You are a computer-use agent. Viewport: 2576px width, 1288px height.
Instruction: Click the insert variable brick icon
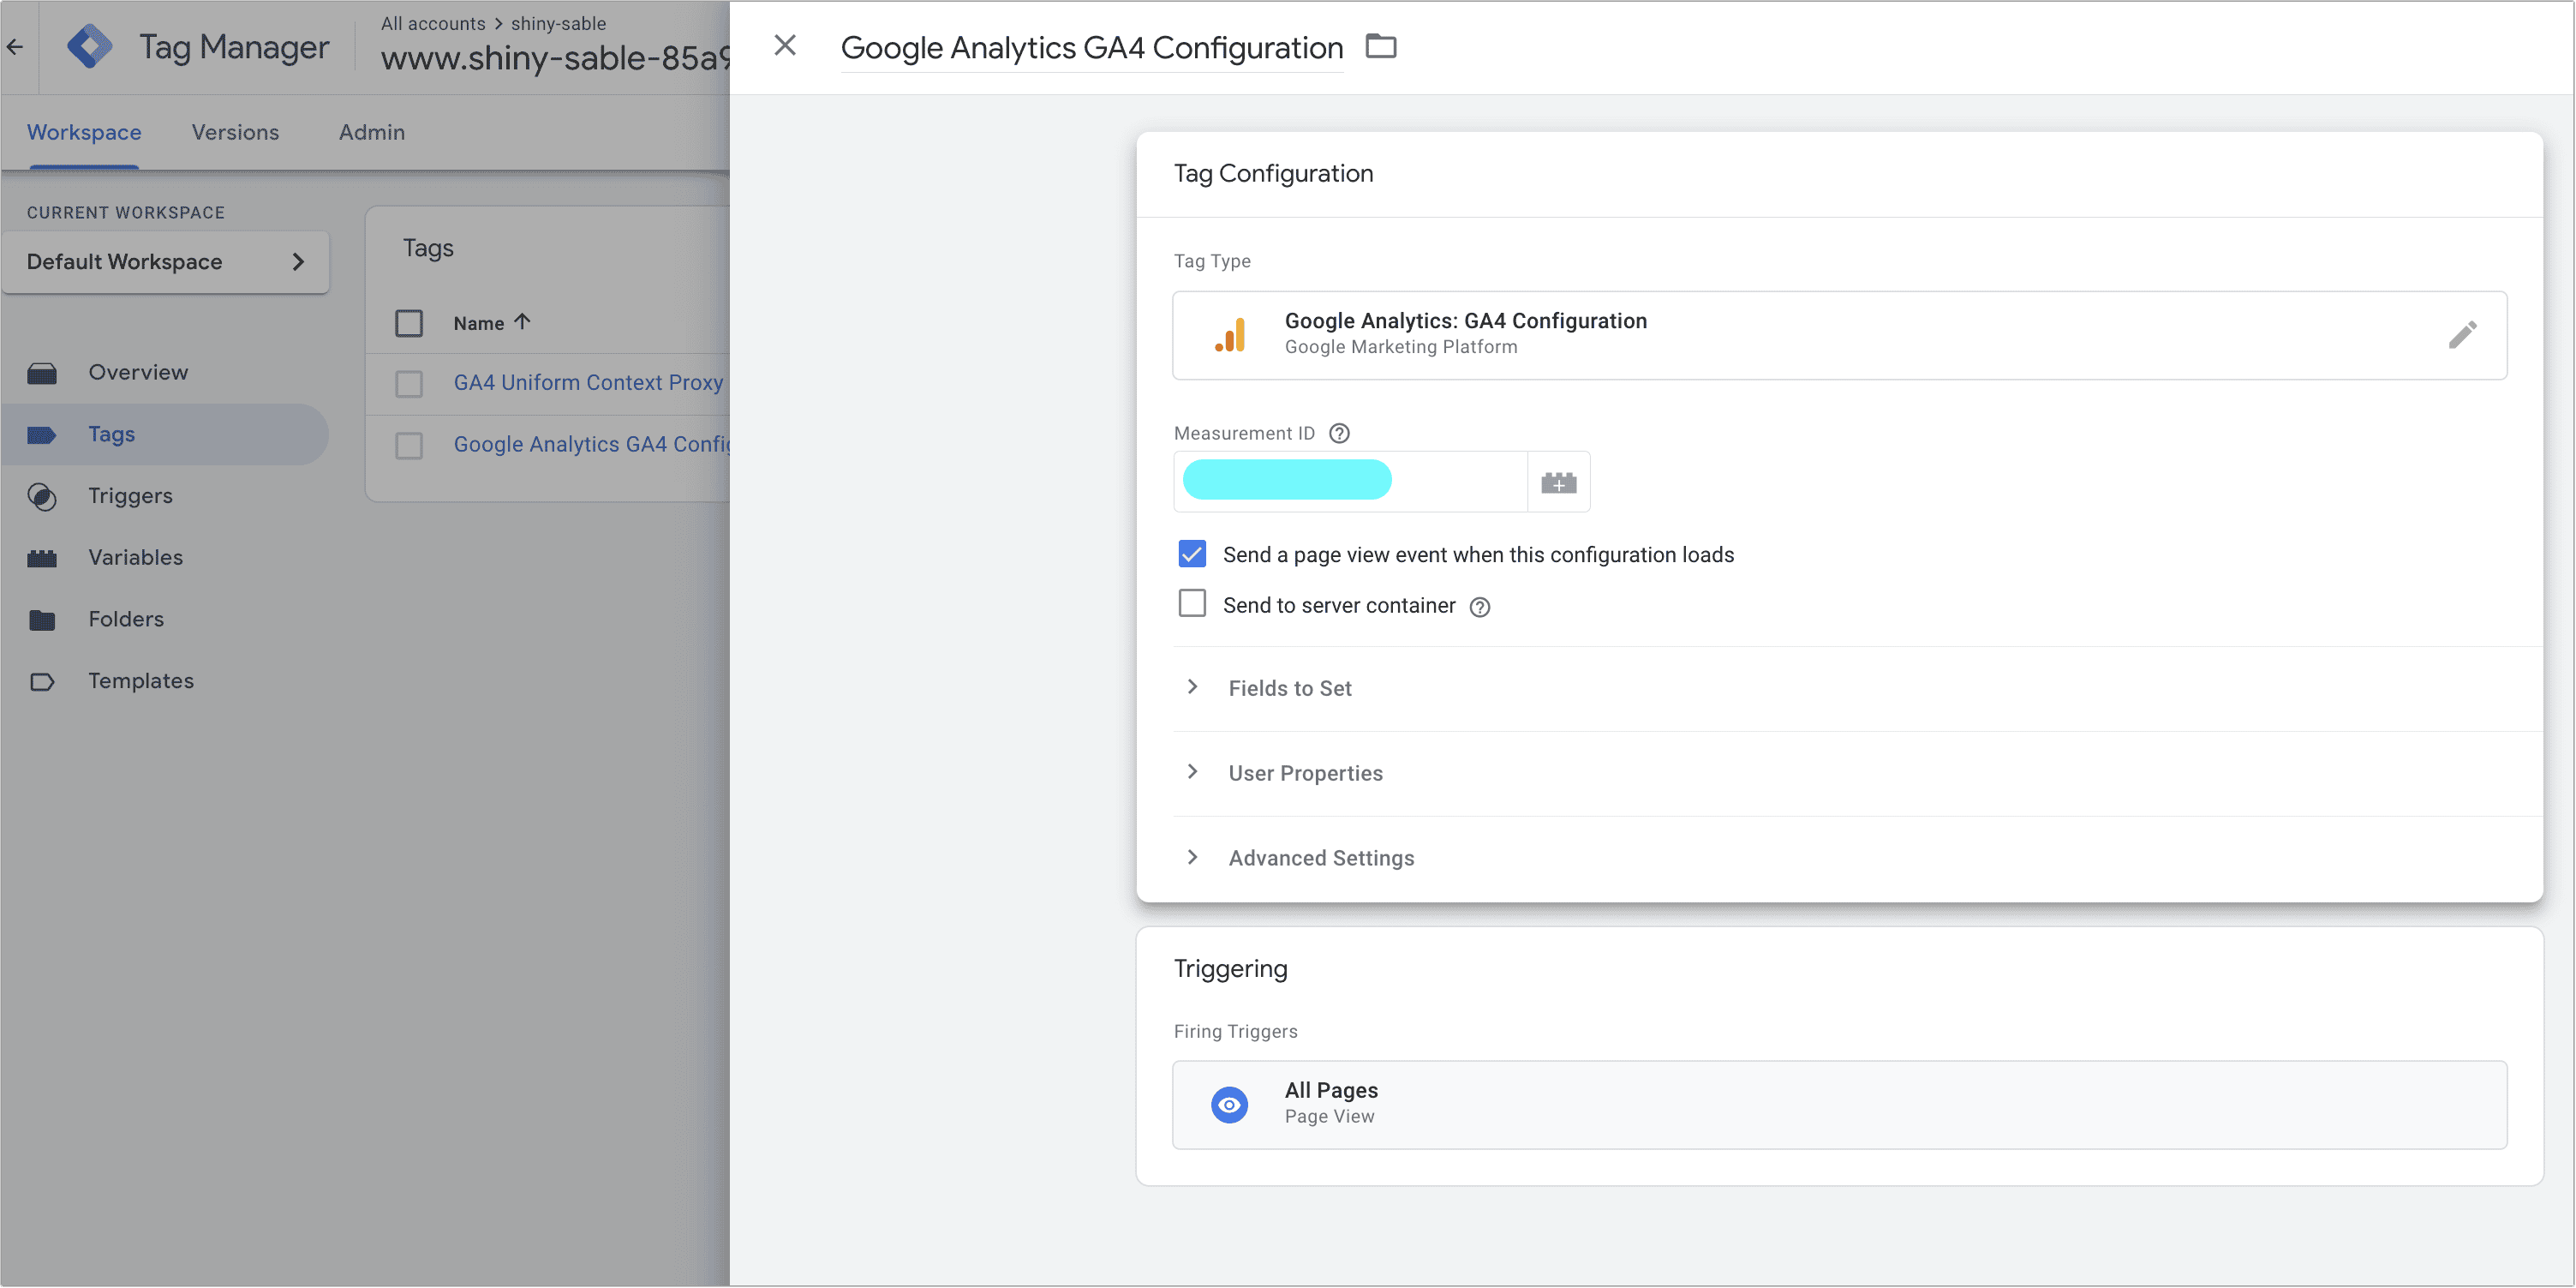[1558, 483]
